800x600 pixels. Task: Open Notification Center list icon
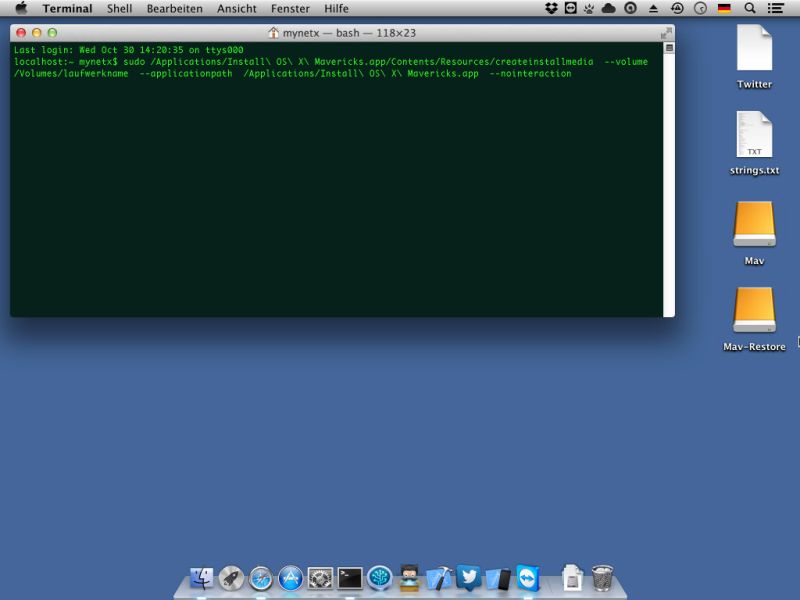776,8
